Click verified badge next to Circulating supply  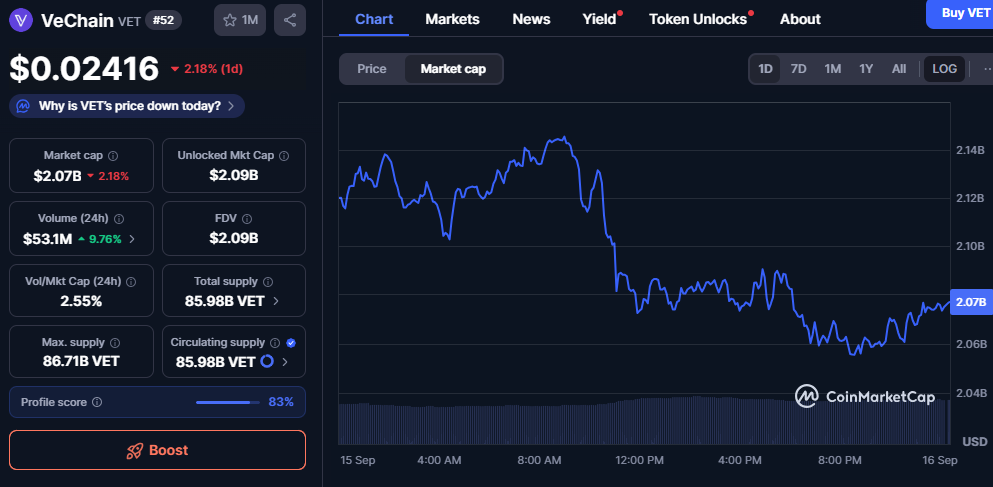(291, 343)
